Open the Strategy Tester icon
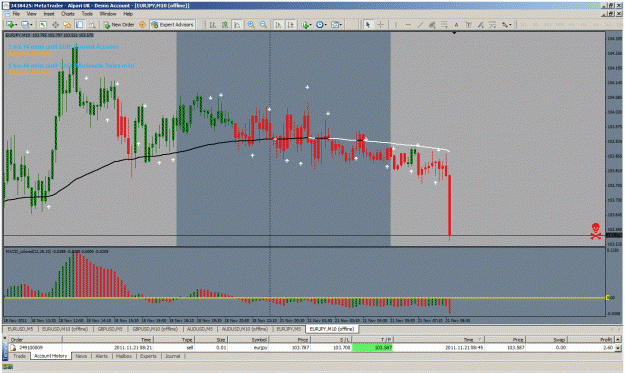 click(x=92, y=25)
